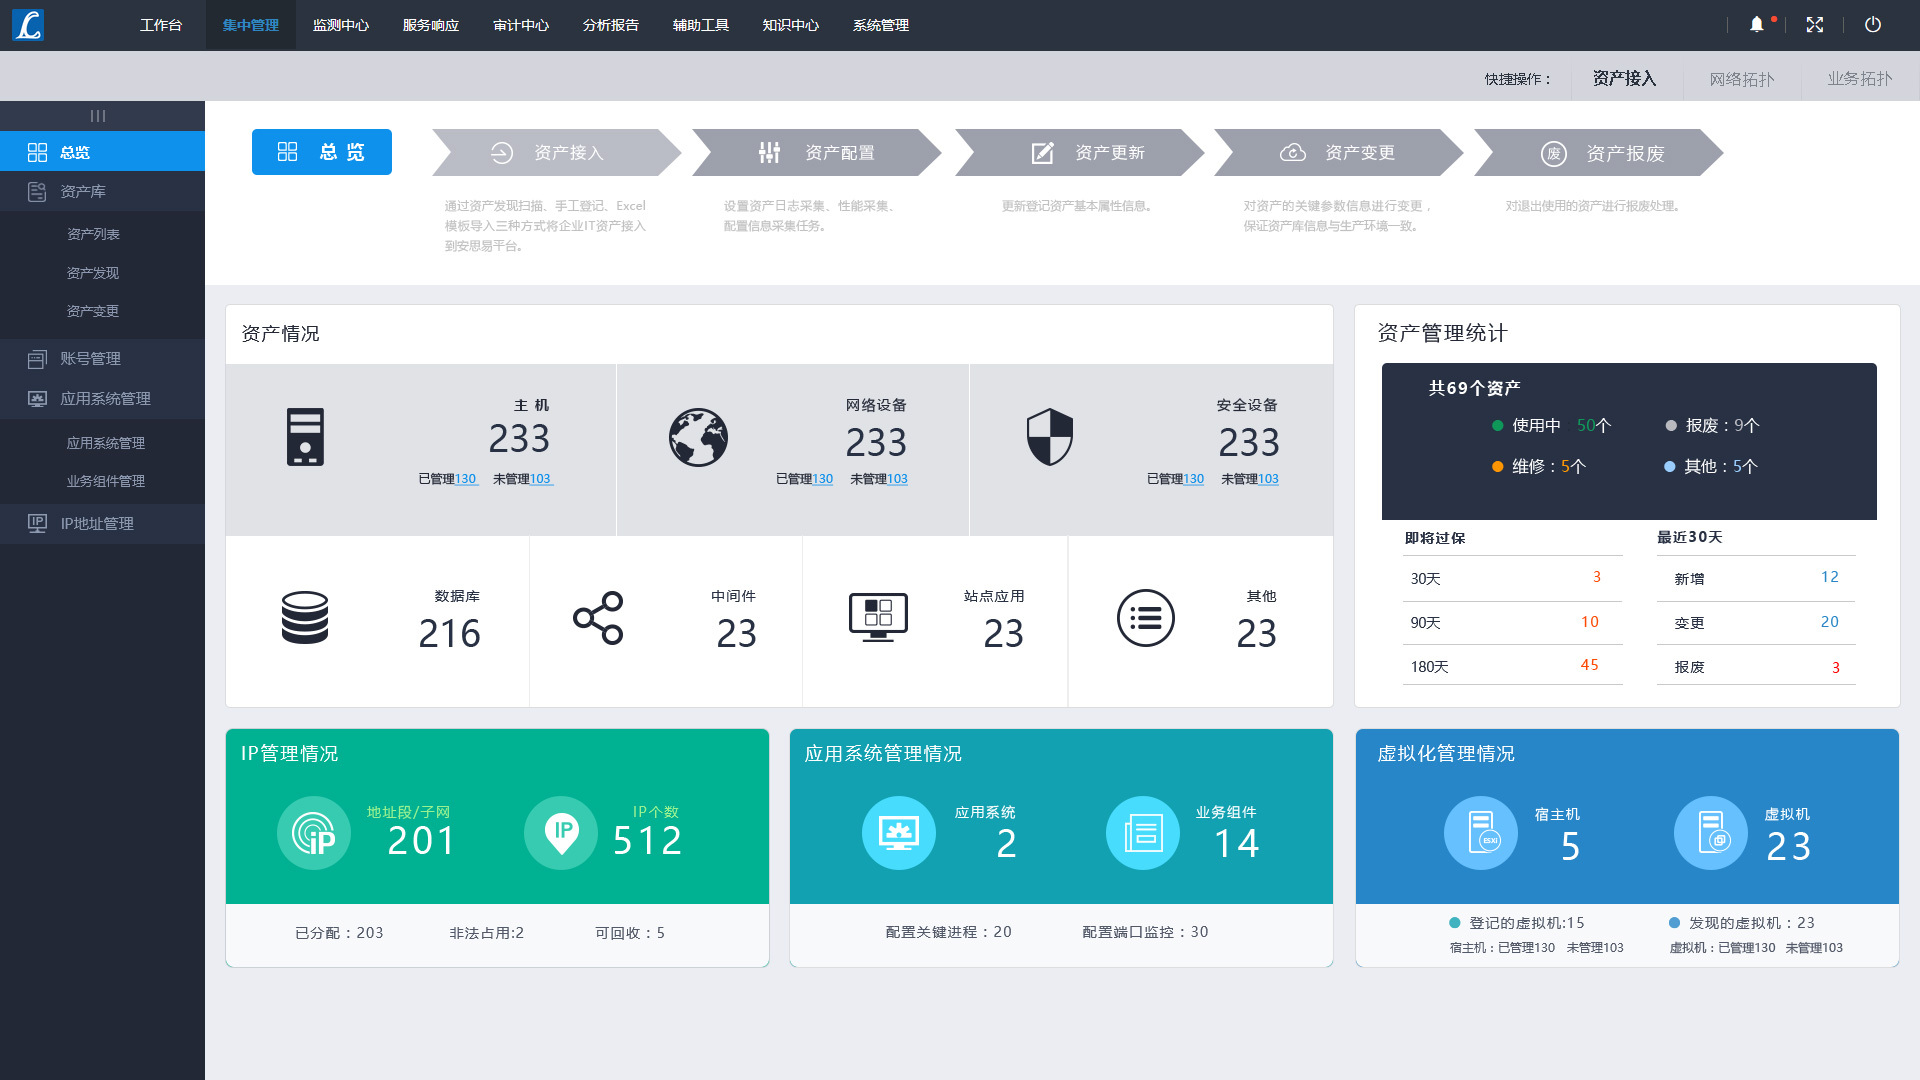Screen dimensions: 1920x1080
Task: Click the network device globe icon
Action: [698, 437]
